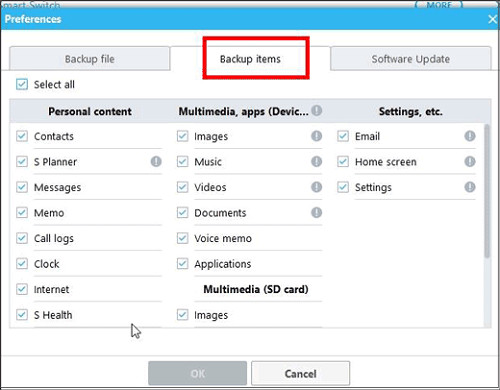Uncheck the S Health checkbox
This screenshot has height=390, width=500.
pyautogui.click(x=22, y=314)
